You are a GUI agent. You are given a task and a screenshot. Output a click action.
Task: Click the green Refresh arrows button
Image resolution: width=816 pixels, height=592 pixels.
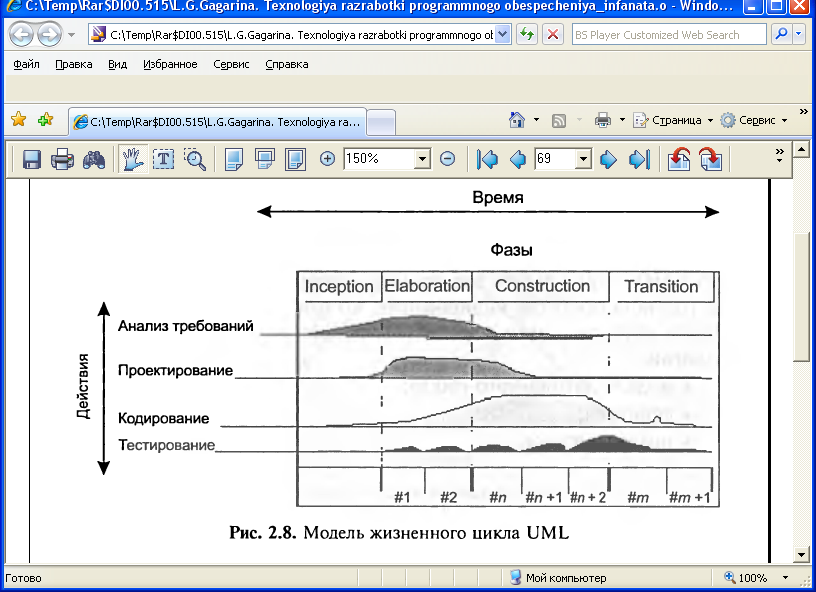coord(527,35)
